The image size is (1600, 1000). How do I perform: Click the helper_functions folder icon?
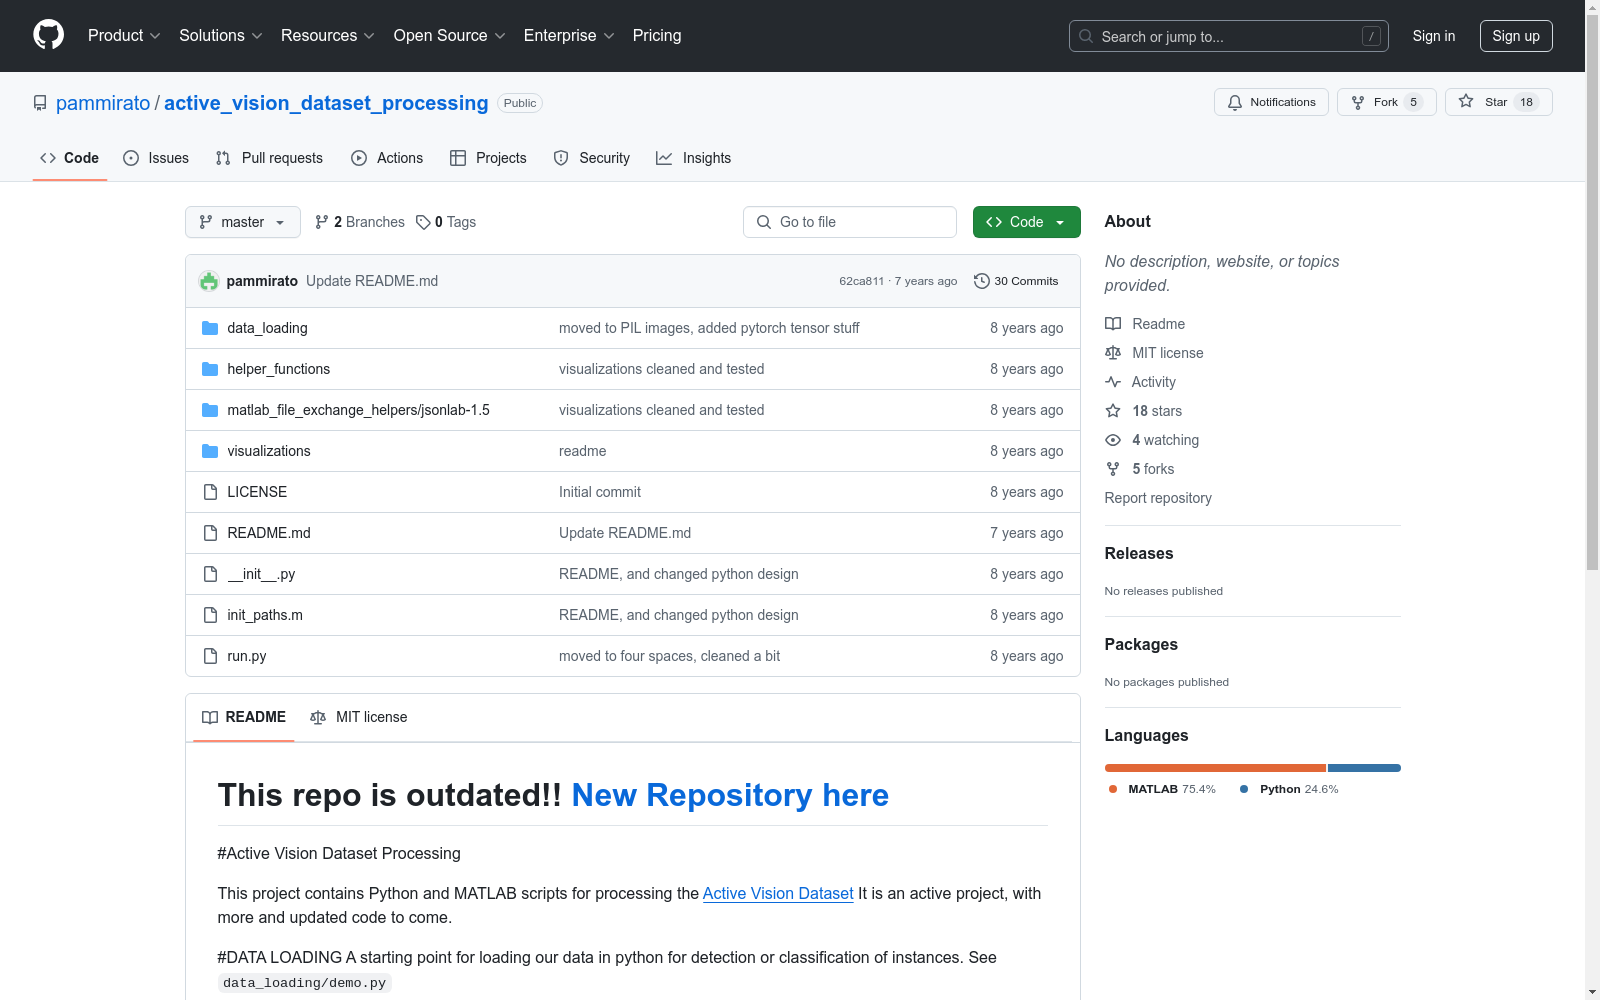tap(210, 369)
